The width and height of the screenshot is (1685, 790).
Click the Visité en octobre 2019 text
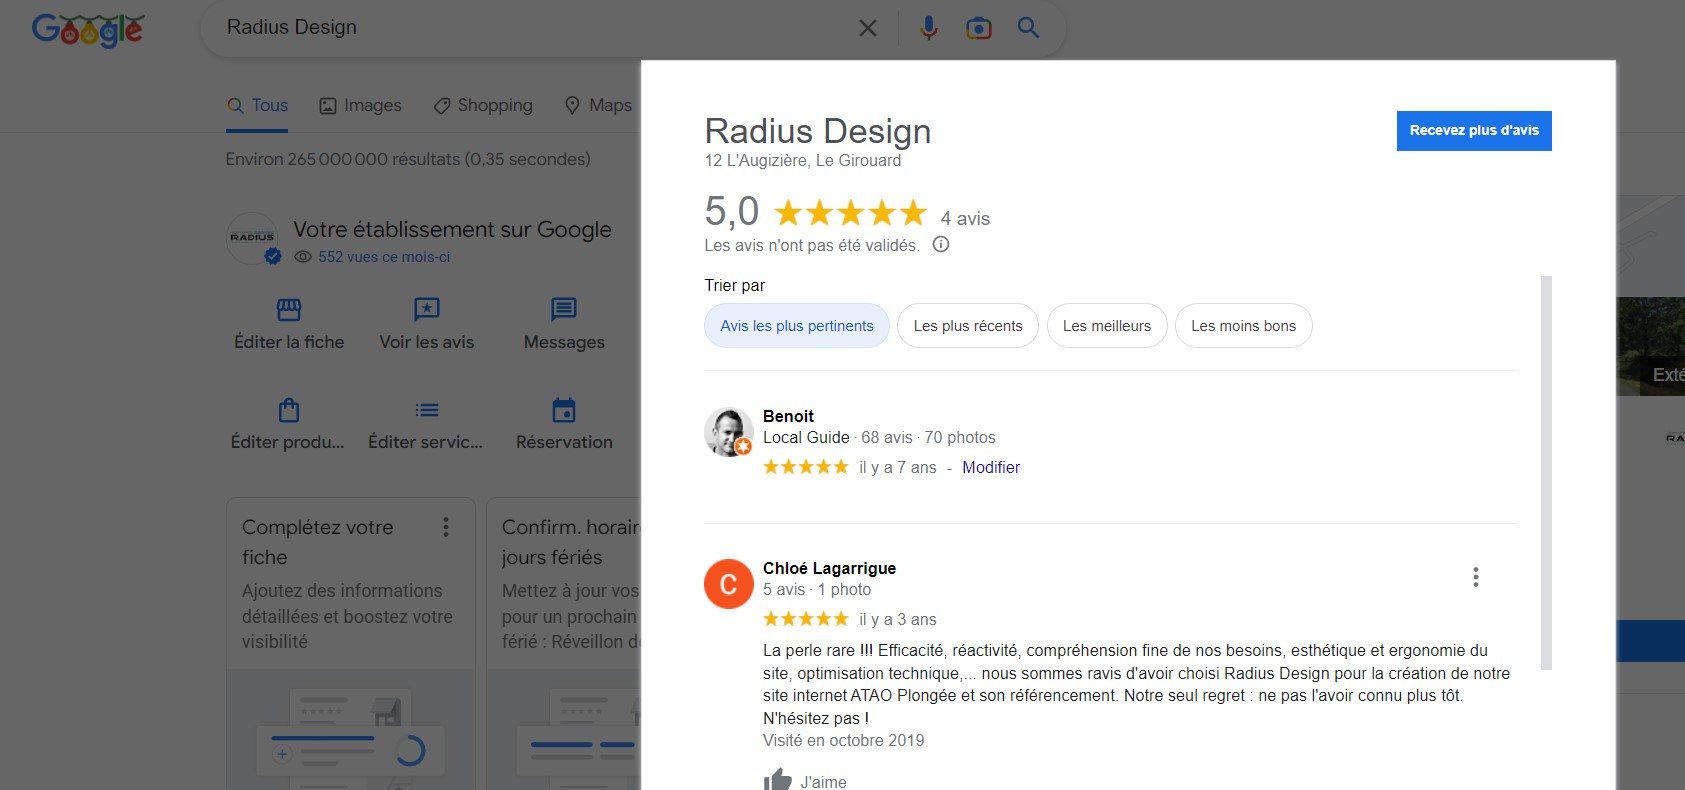pos(844,741)
